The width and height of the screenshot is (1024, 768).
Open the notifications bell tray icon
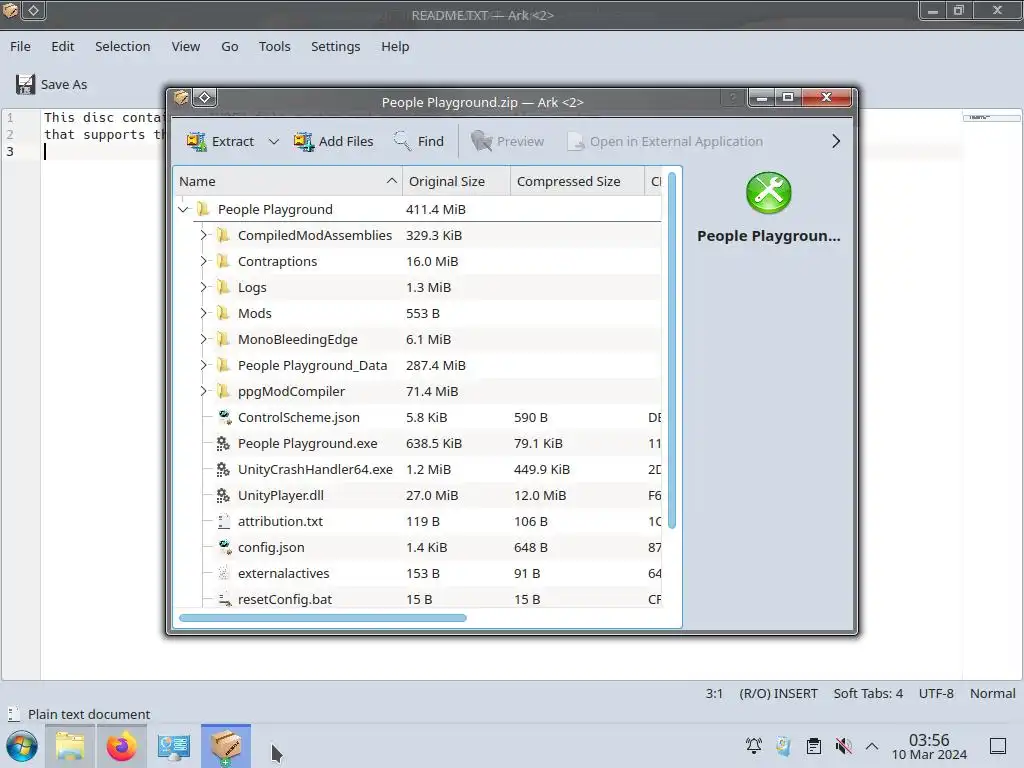754,746
